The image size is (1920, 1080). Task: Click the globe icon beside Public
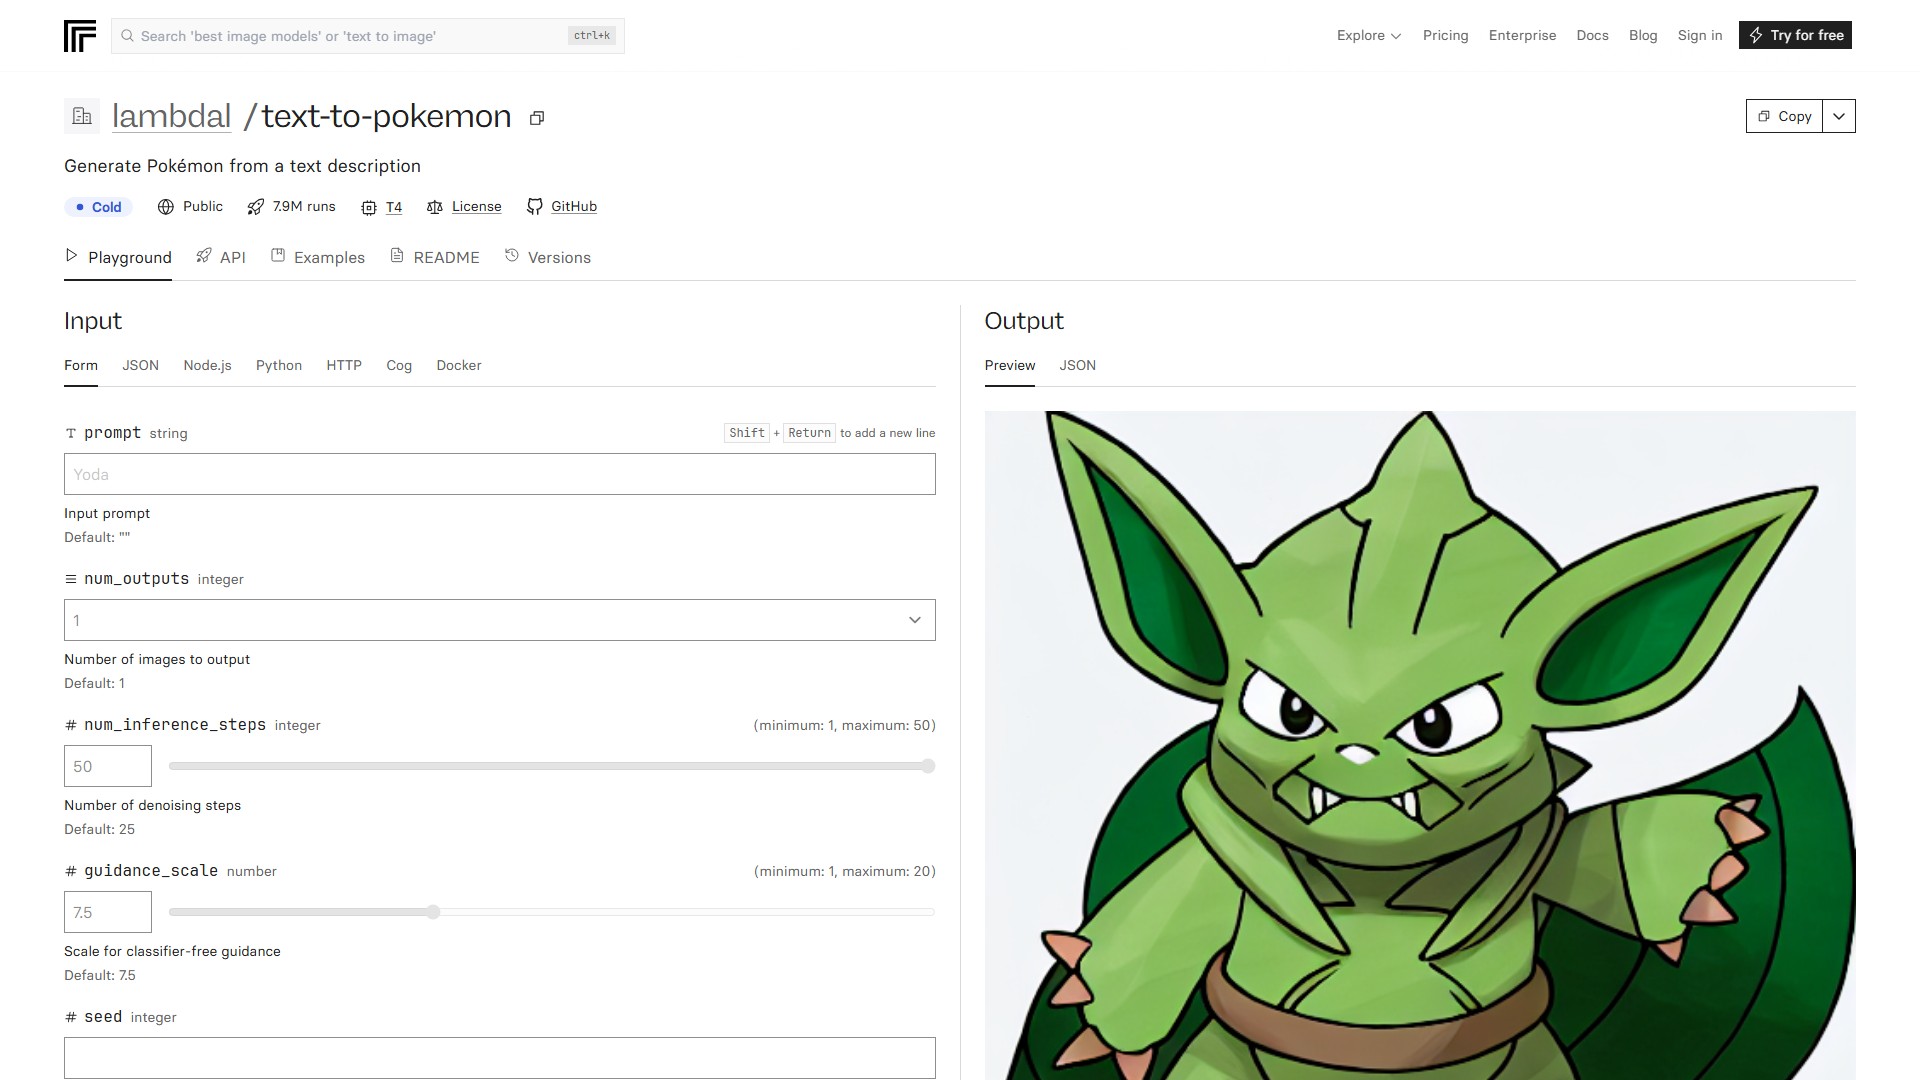point(165,207)
